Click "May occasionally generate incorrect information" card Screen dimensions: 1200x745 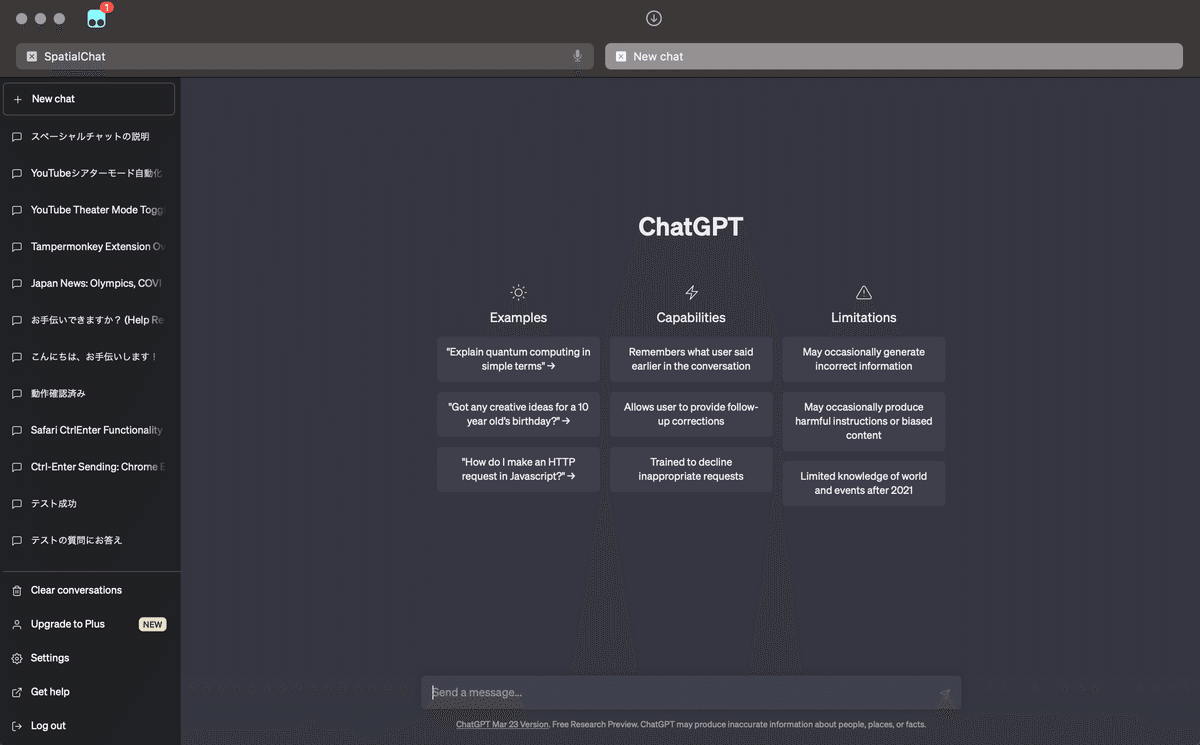tap(864, 359)
